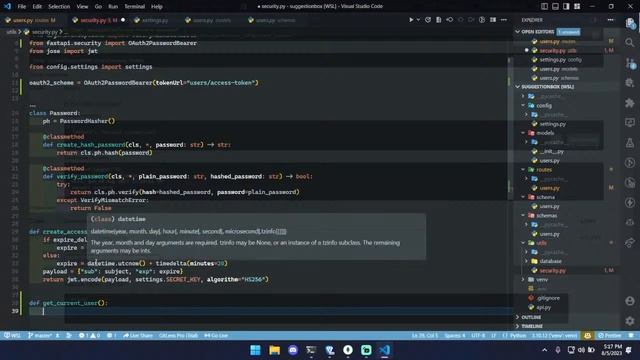Expand the Timeline section
This screenshot has height=360, width=640.
pyautogui.click(x=518, y=326)
